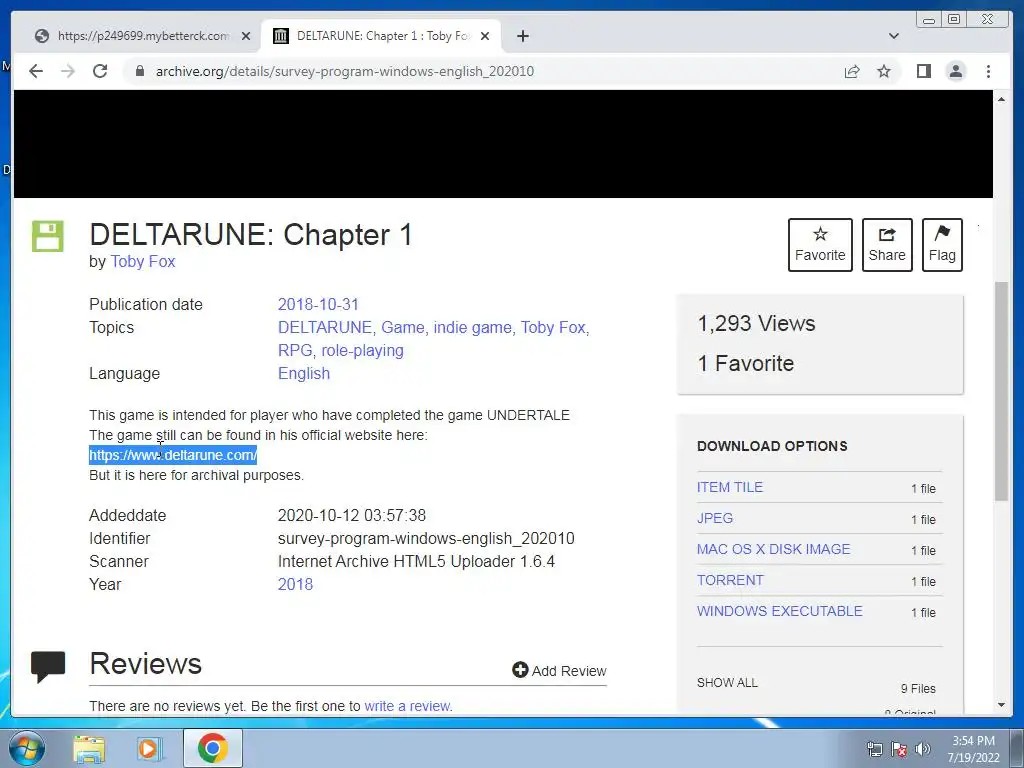Open the highlighted deltarune.com link
Screen dimensions: 1024x768
[173, 455]
